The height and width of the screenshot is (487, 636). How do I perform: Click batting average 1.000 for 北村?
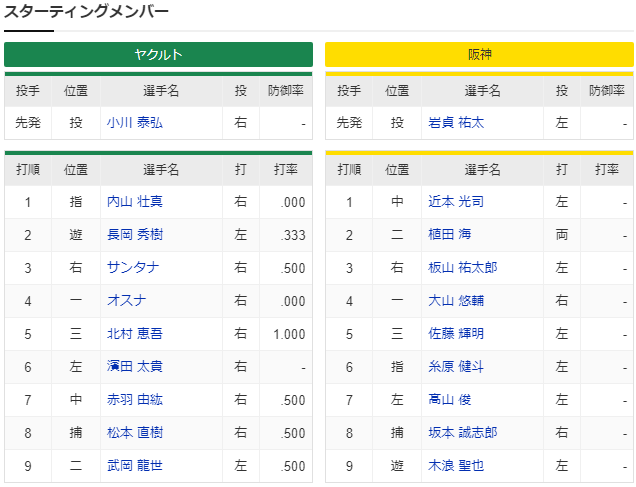(289, 334)
